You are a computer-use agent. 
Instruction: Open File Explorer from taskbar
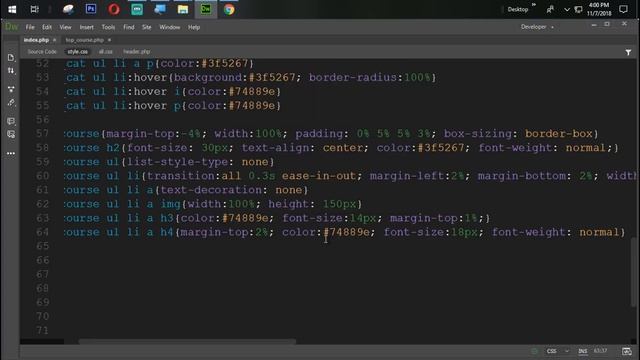pyautogui.click(x=183, y=9)
